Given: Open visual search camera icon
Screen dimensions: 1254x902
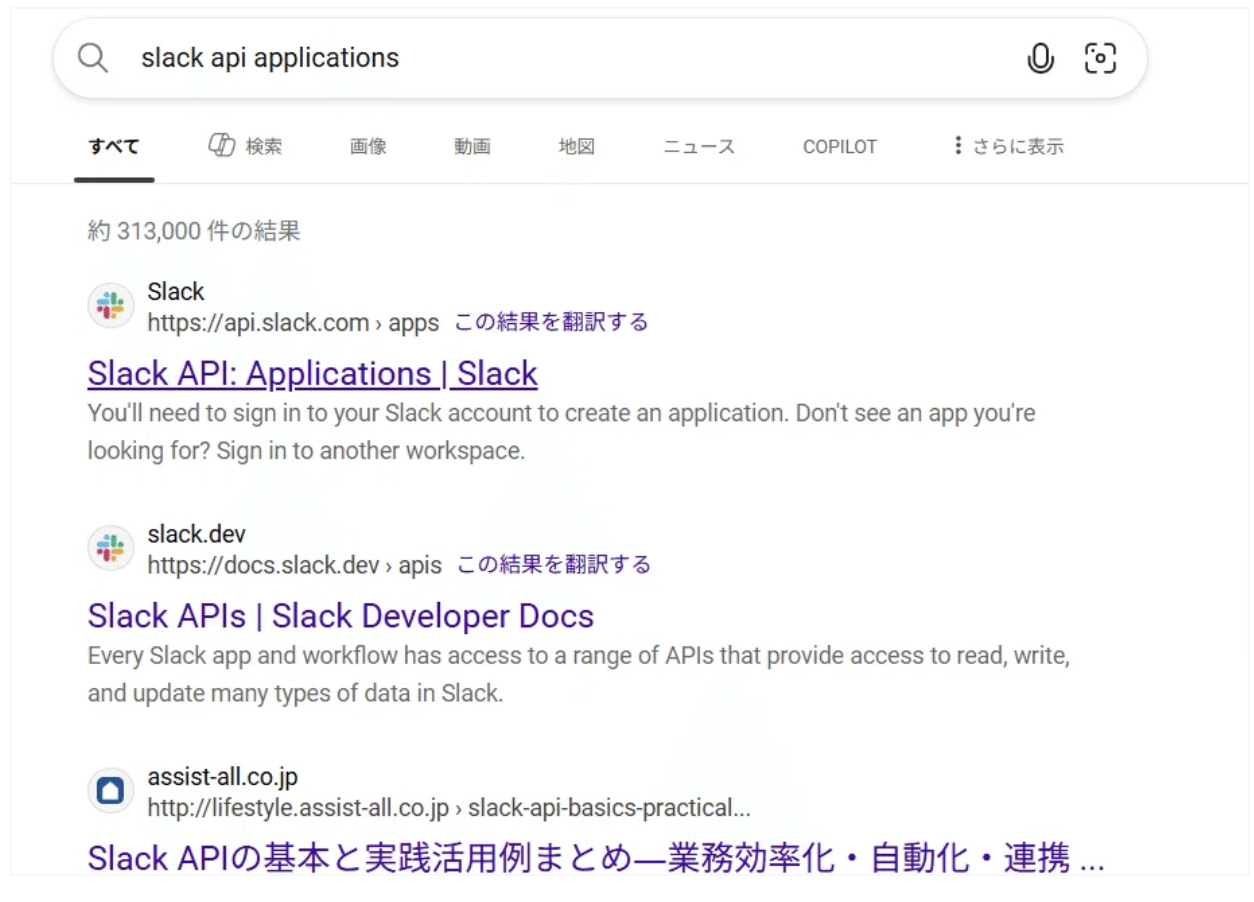Looking at the screenshot, I should coord(1100,58).
